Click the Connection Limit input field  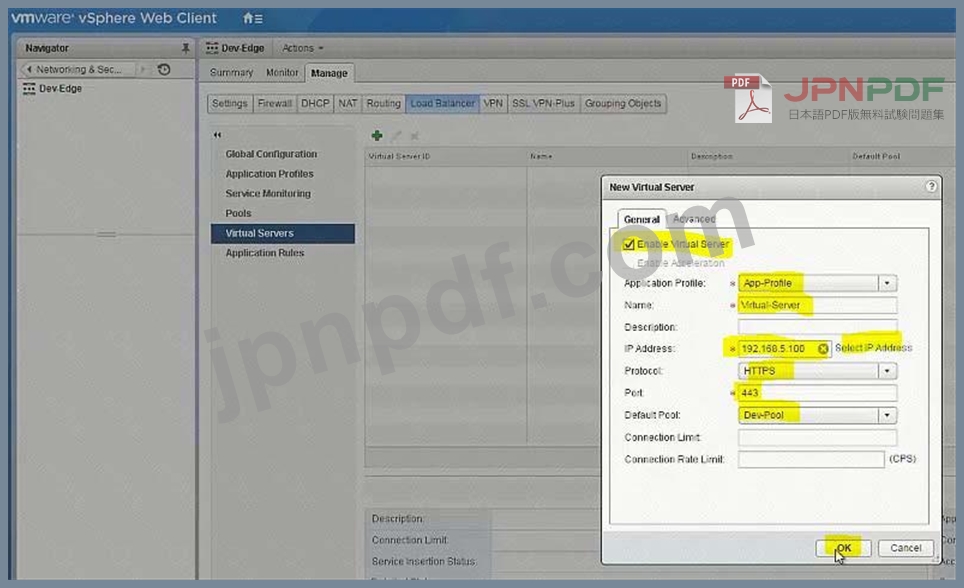[x=817, y=437]
